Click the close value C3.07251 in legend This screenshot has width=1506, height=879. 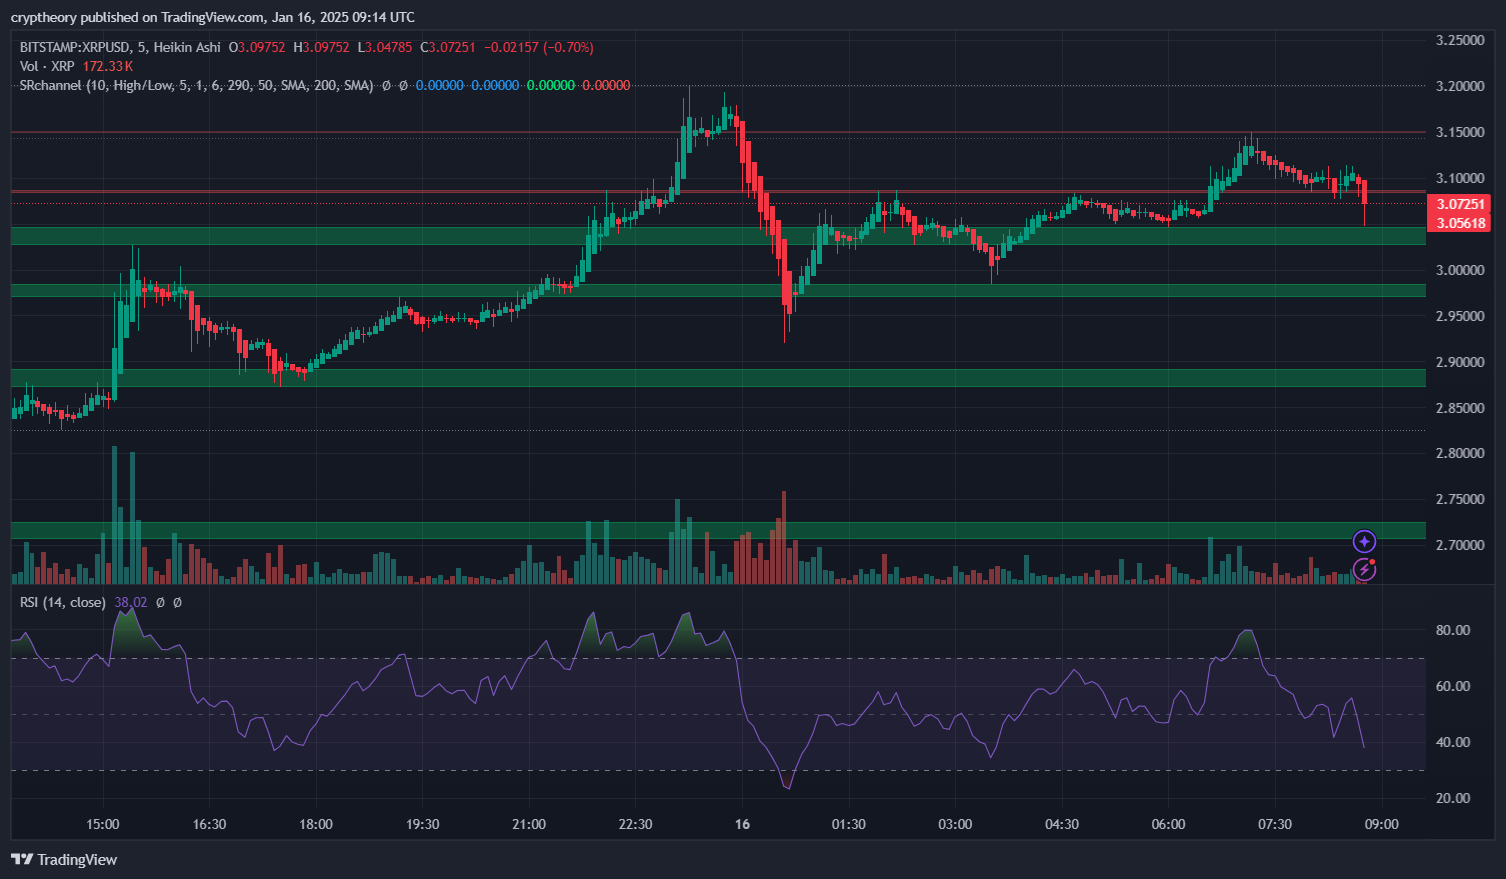point(448,47)
